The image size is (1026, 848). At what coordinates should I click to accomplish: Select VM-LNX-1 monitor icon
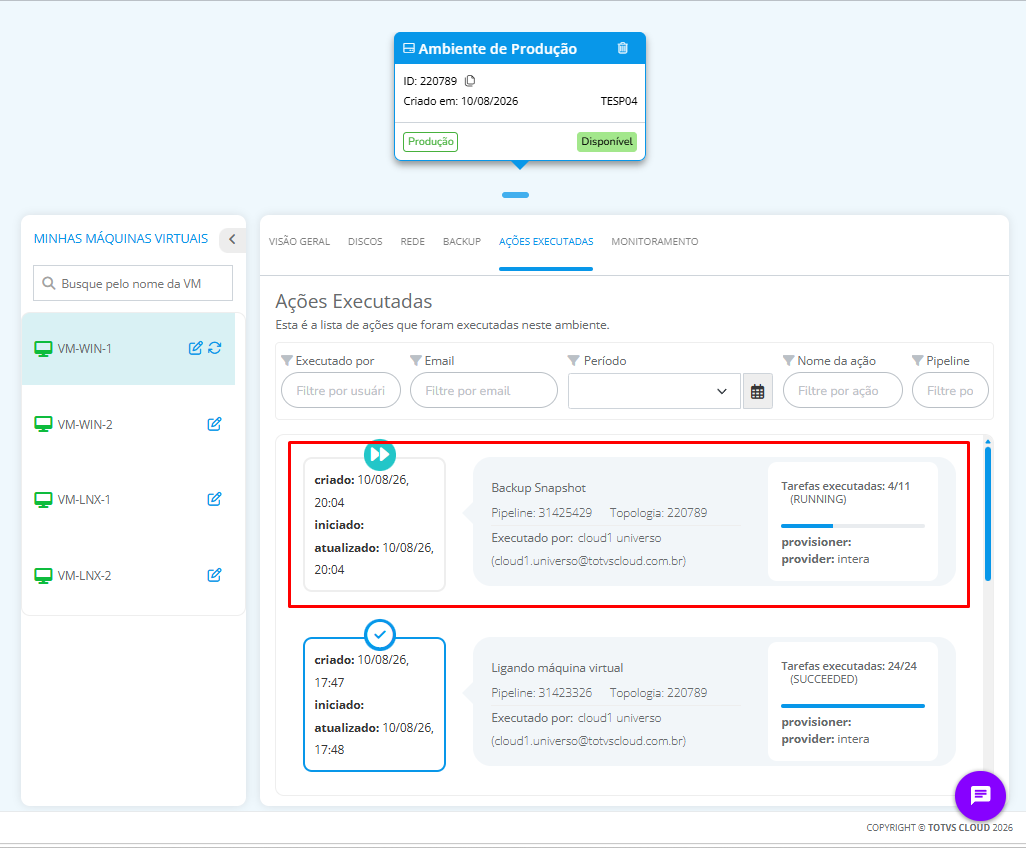pos(43,500)
